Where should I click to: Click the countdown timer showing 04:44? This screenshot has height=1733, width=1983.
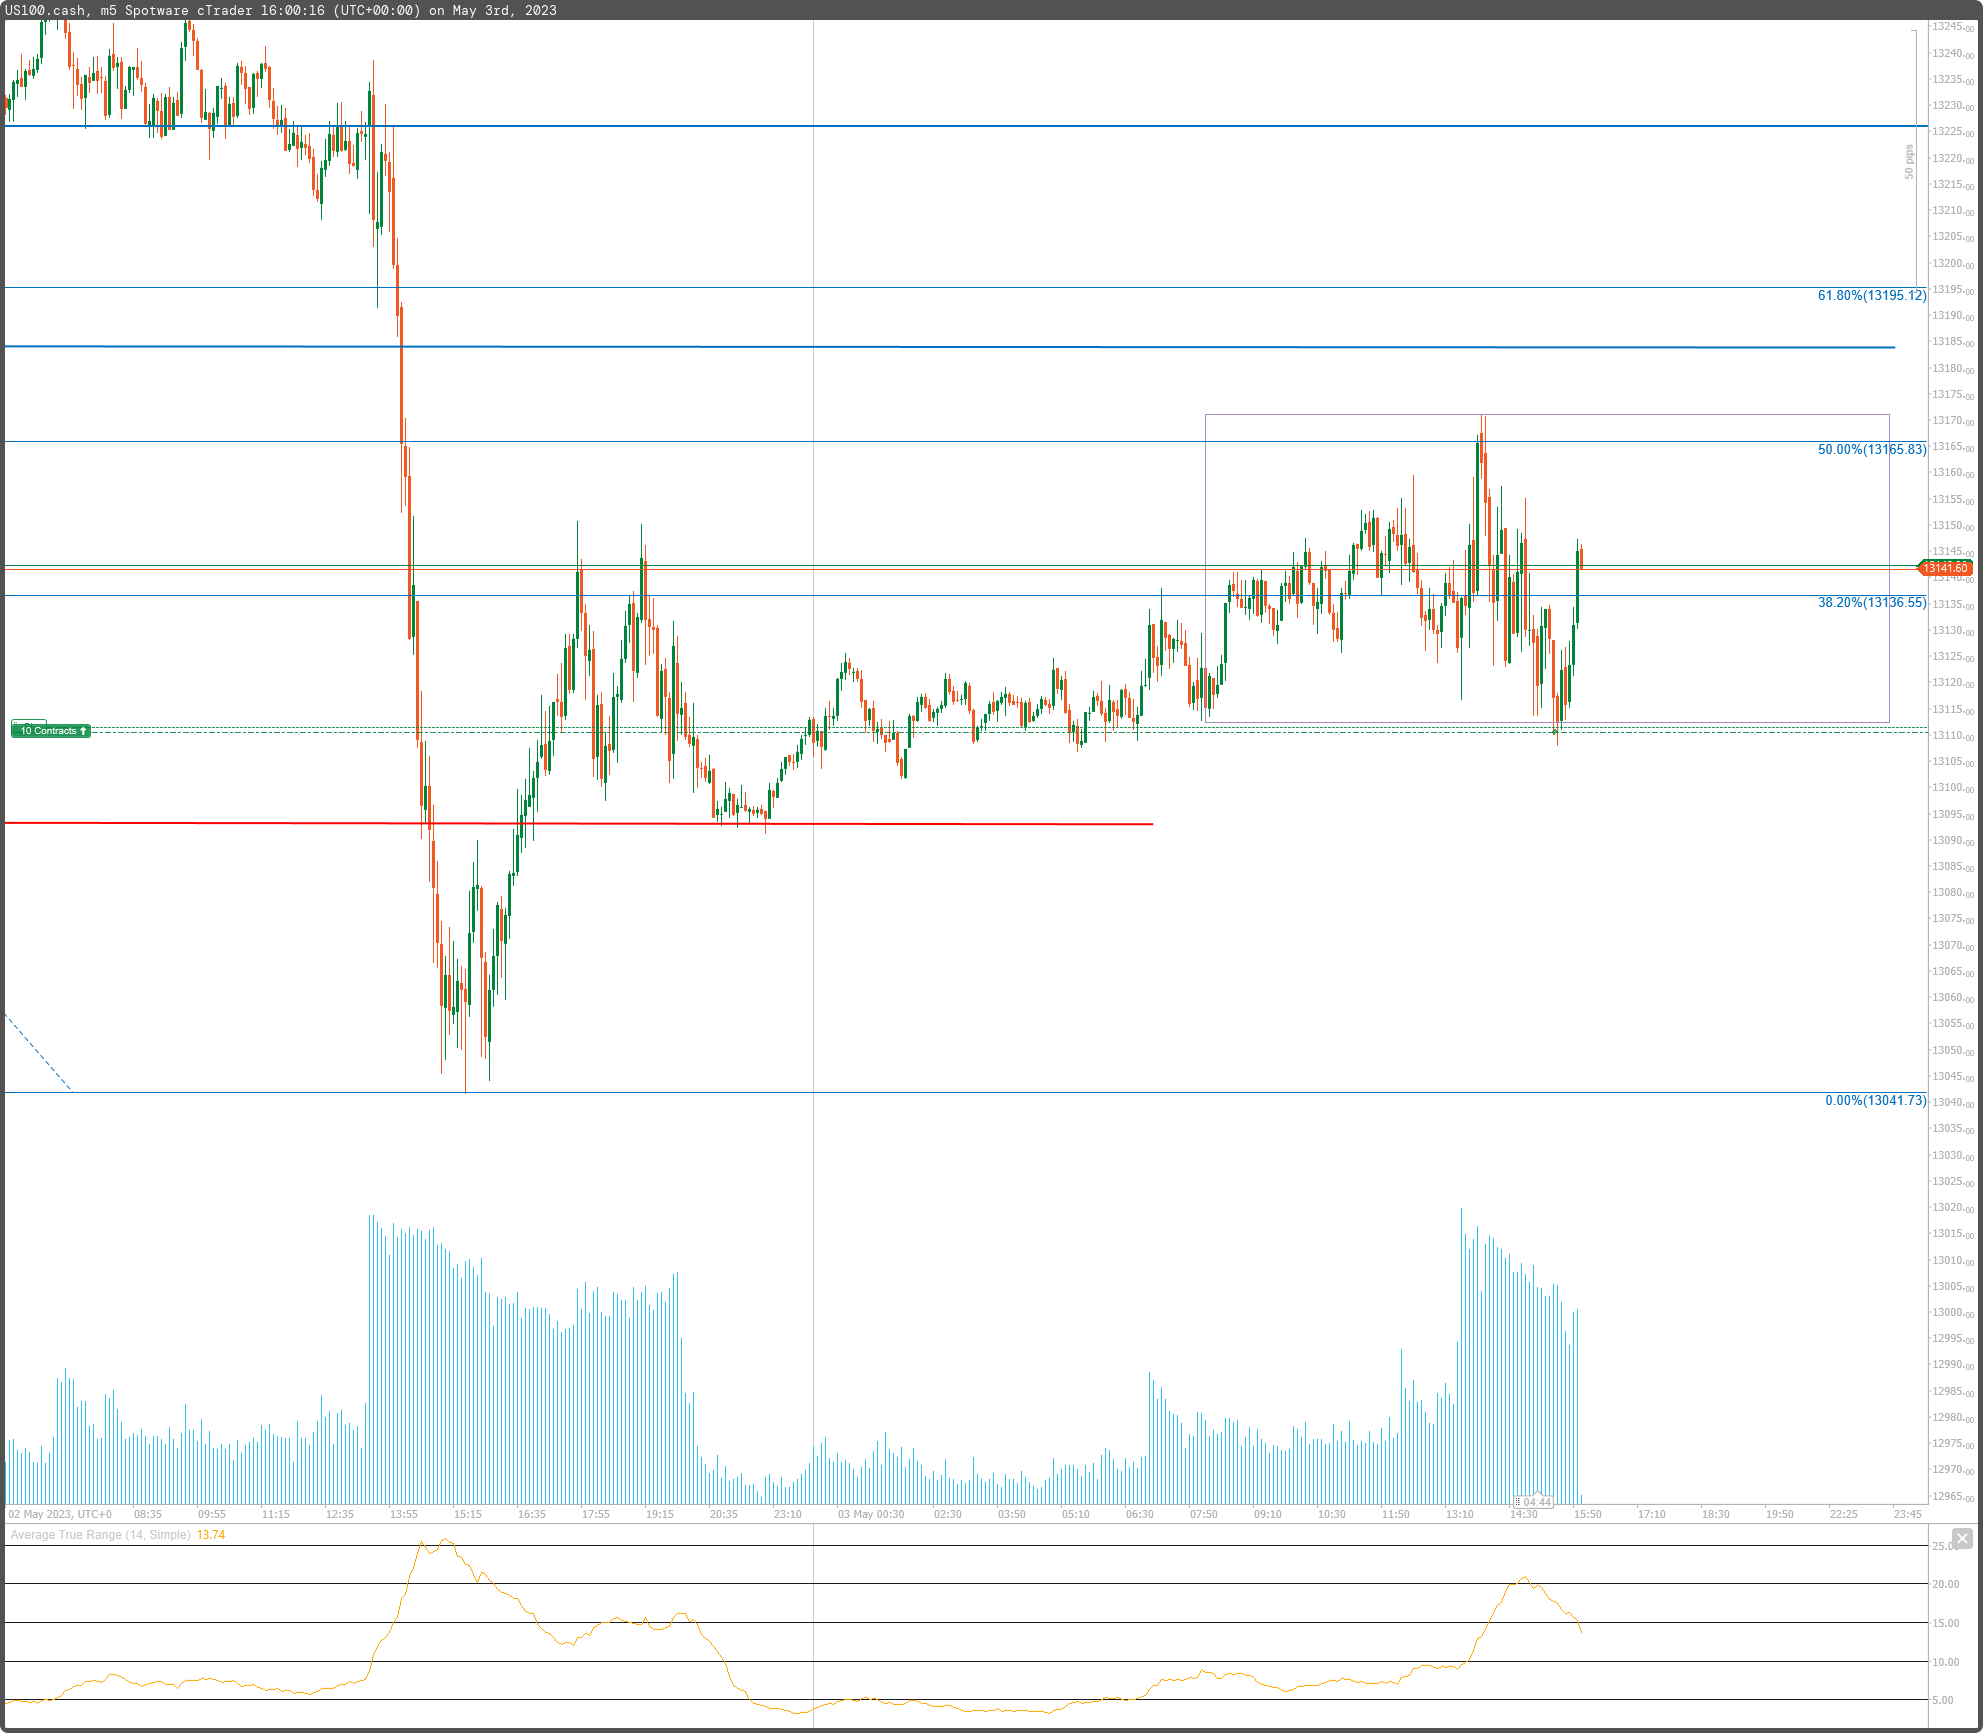1534,1502
